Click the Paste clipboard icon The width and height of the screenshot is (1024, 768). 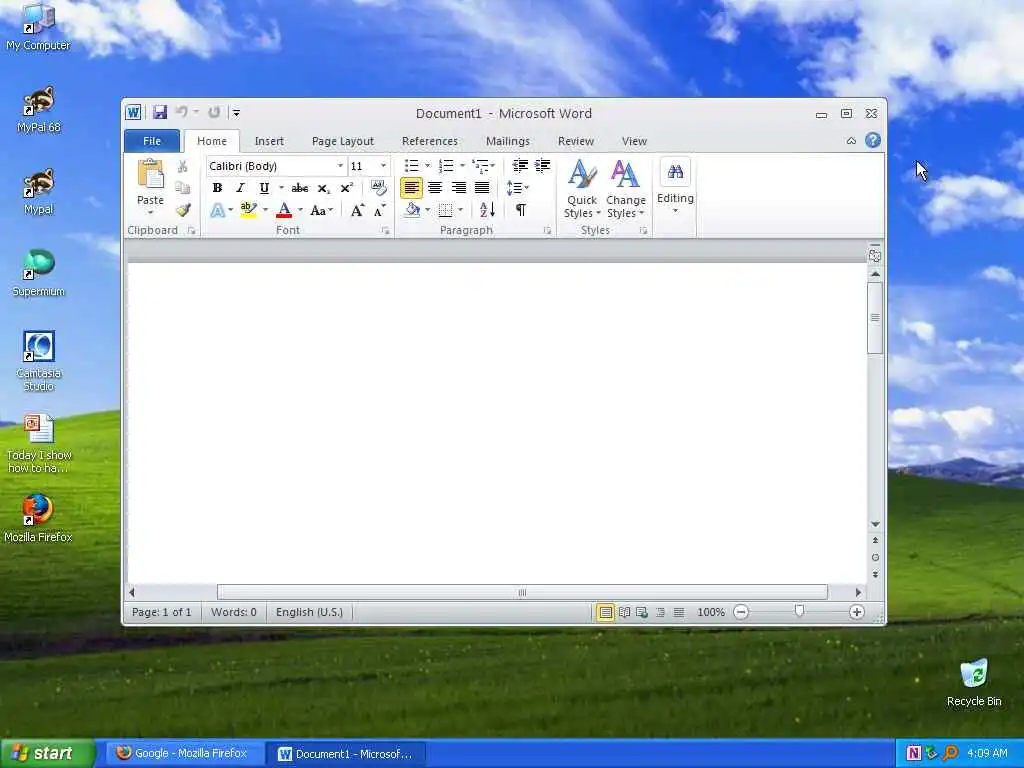[x=150, y=175]
